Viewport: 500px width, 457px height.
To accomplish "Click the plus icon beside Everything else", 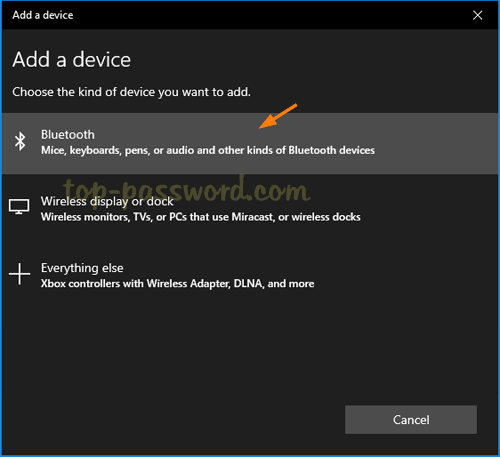I will 19,274.
